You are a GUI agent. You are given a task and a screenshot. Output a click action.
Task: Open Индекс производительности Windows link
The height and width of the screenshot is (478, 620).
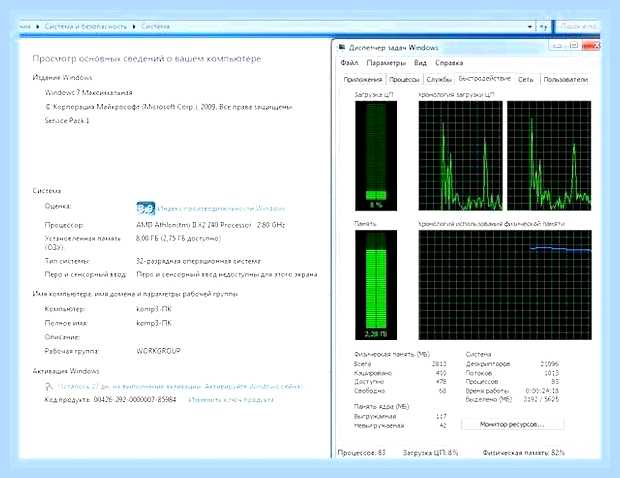point(221,208)
